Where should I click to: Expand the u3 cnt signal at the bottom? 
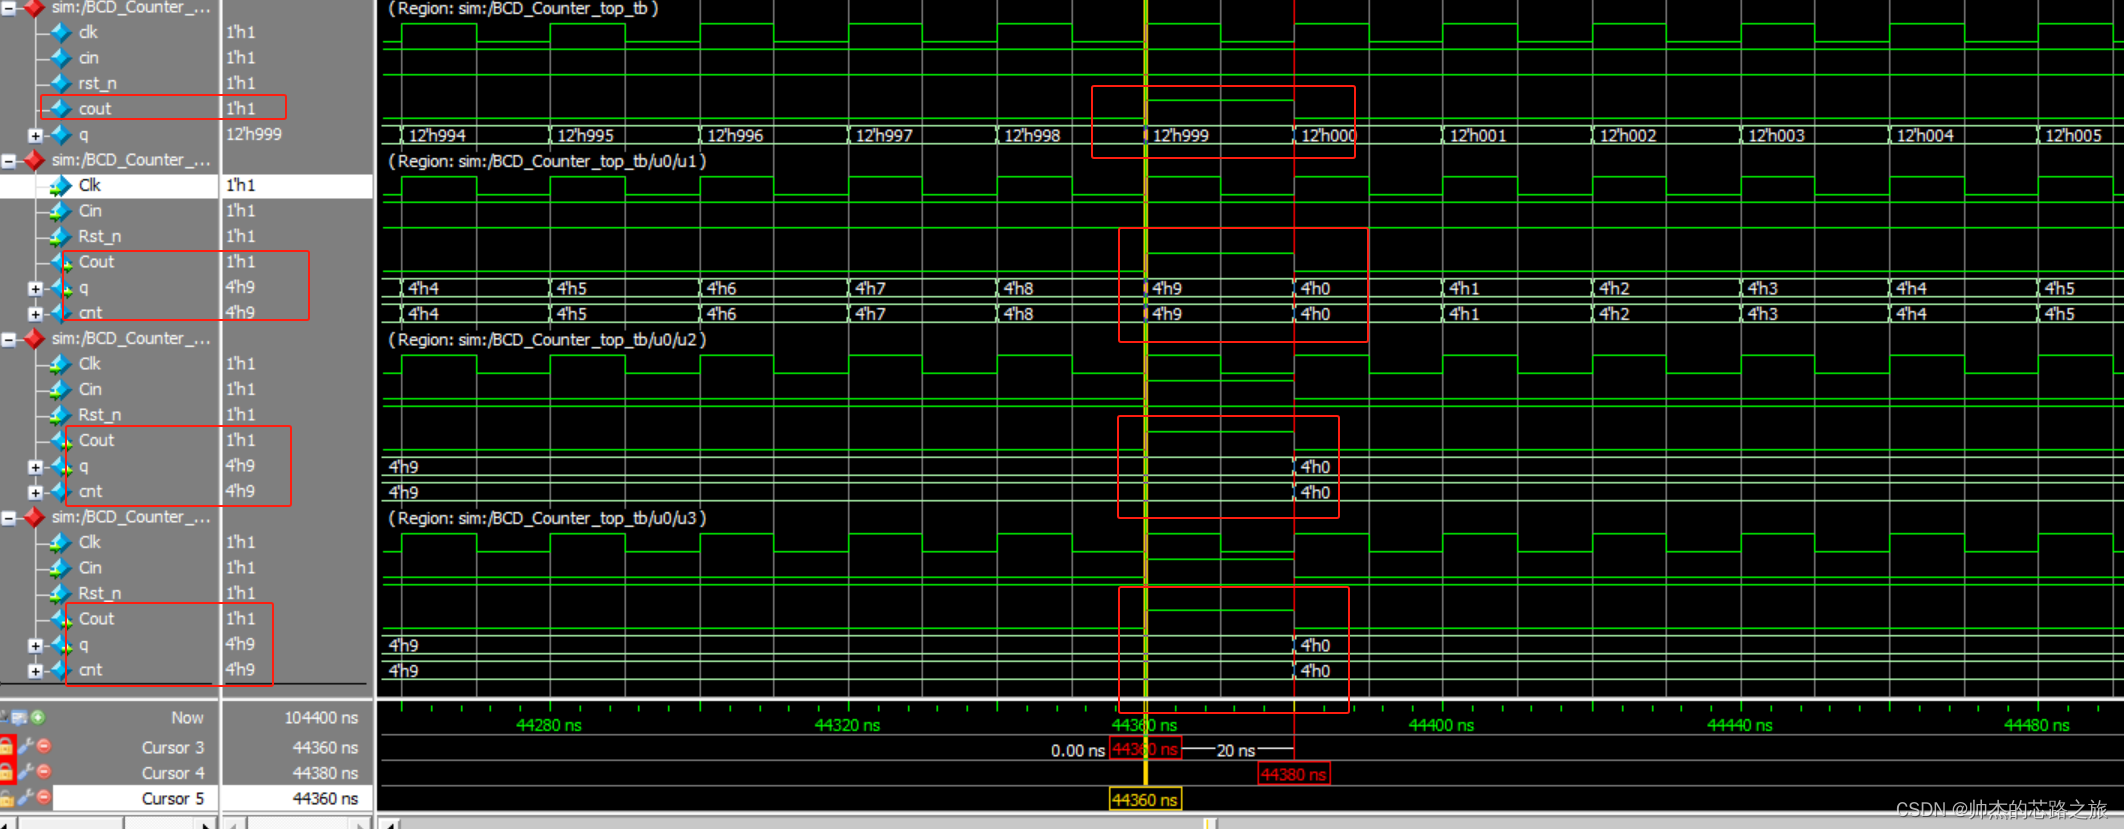[x=35, y=671]
